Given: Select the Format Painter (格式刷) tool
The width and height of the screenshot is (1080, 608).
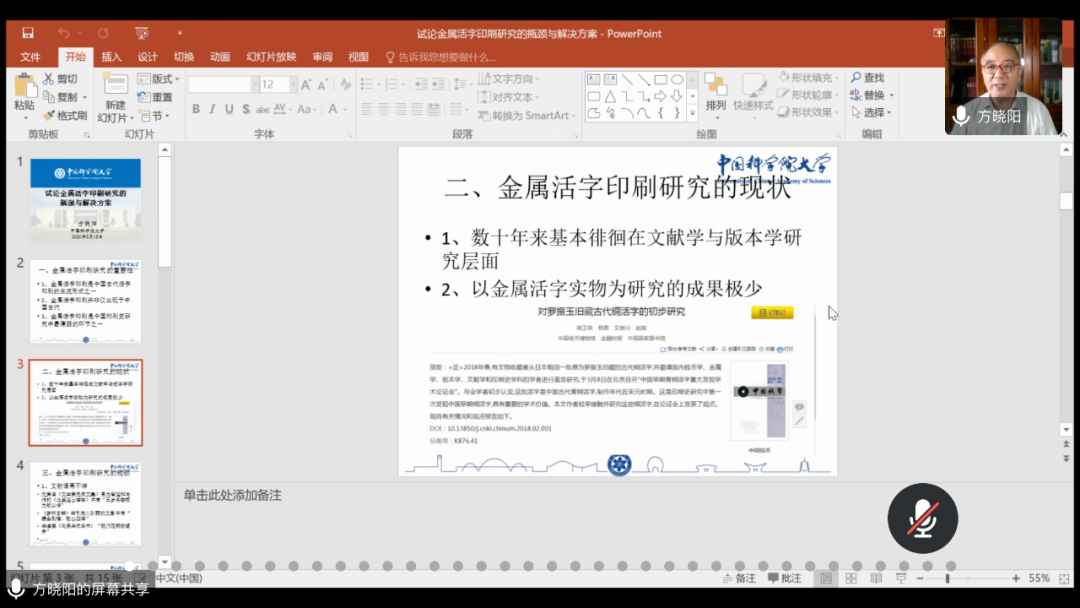Looking at the screenshot, I should (x=65, y=115).
